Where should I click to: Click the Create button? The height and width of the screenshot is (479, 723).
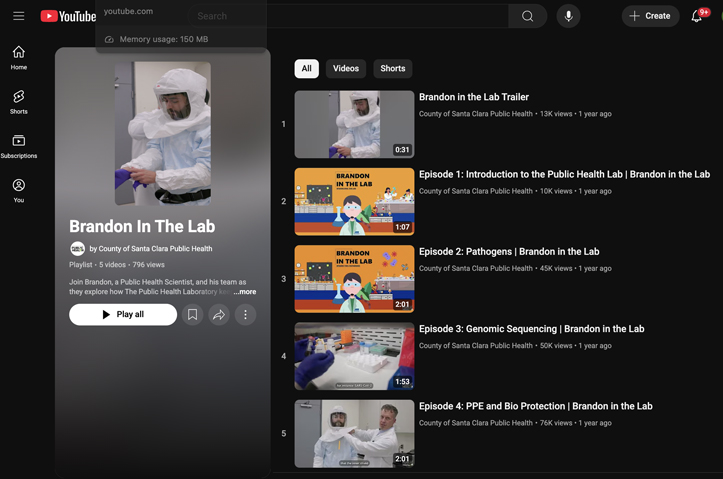point(650,16)
